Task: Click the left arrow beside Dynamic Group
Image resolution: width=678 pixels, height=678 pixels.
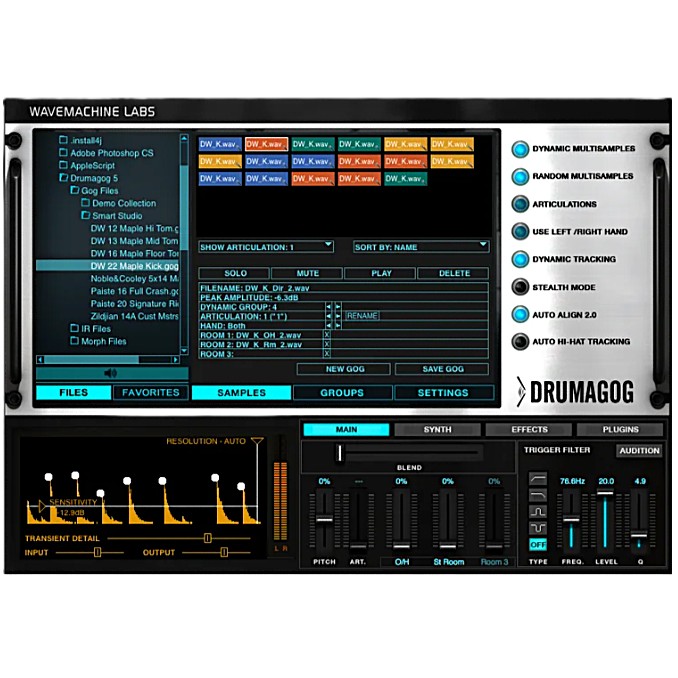Action: [329, 307]
